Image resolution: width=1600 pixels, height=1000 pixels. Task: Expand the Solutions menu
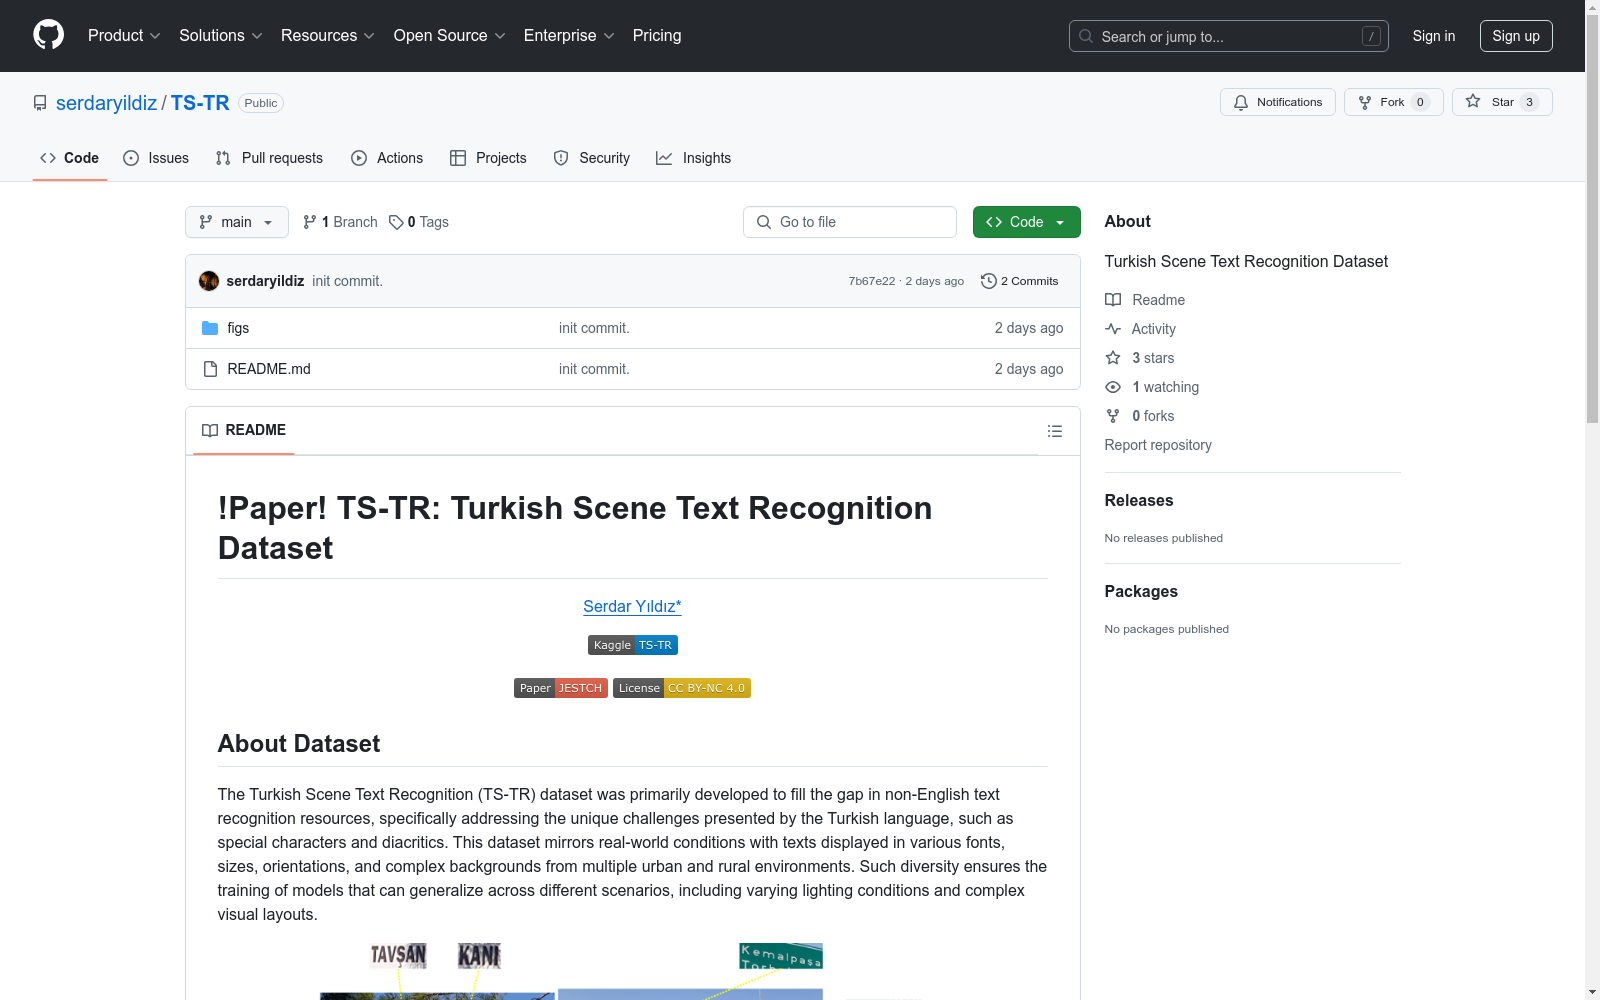coord(220,36)
